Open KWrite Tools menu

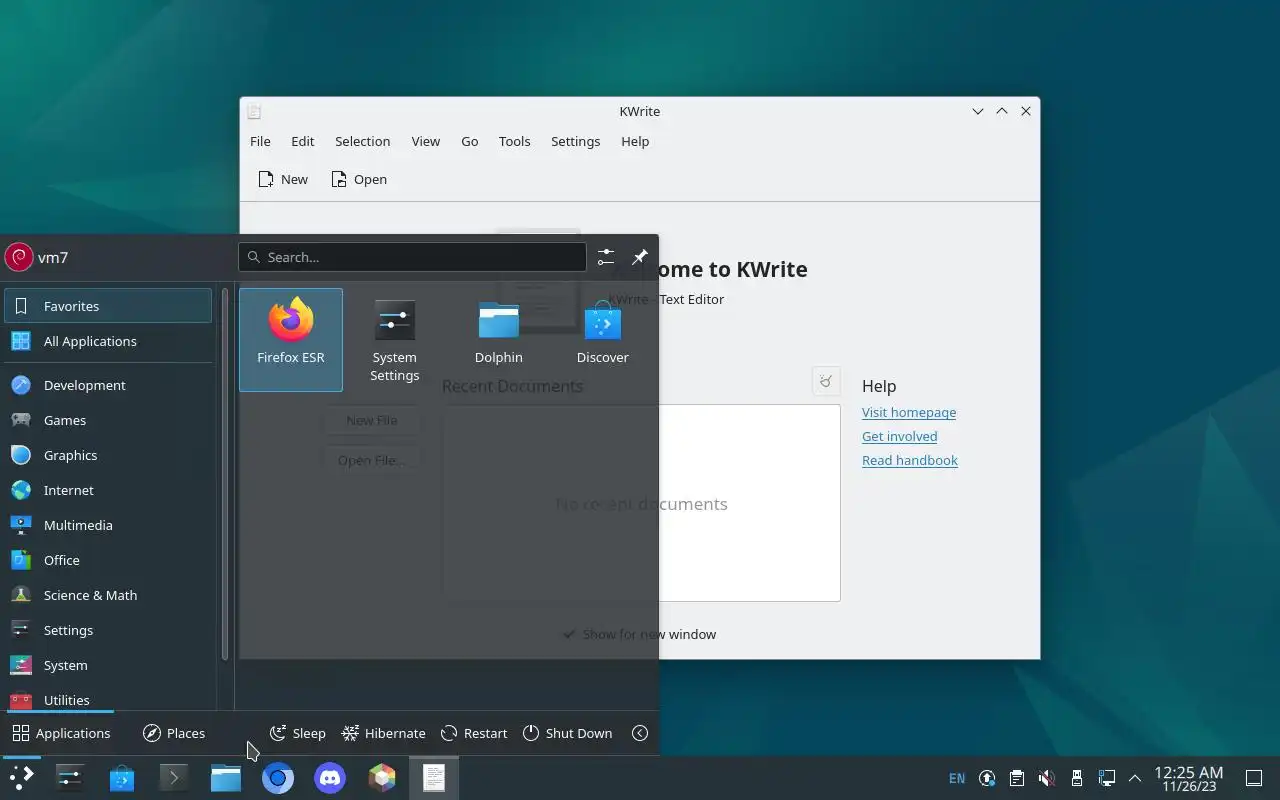coord(514,141)
